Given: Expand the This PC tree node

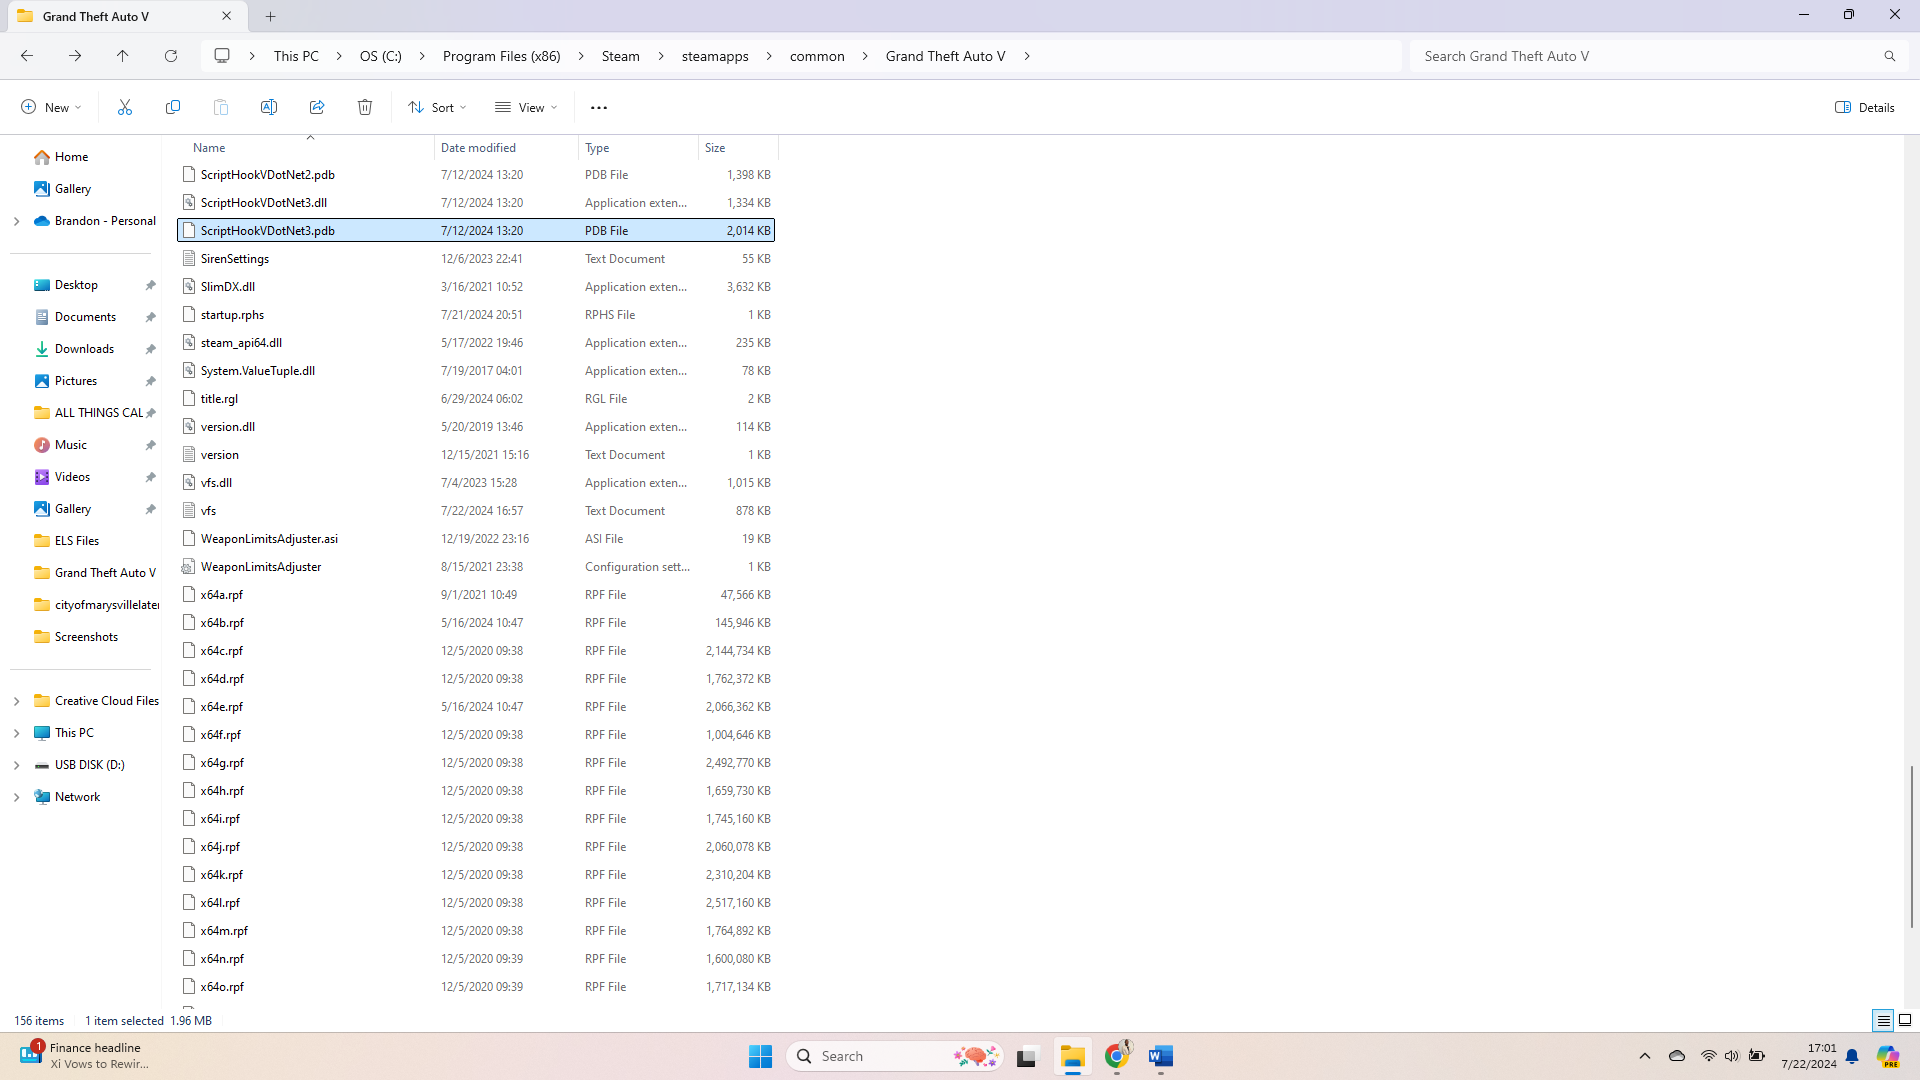Looking at the screenshot, I should tap(16, 733).
